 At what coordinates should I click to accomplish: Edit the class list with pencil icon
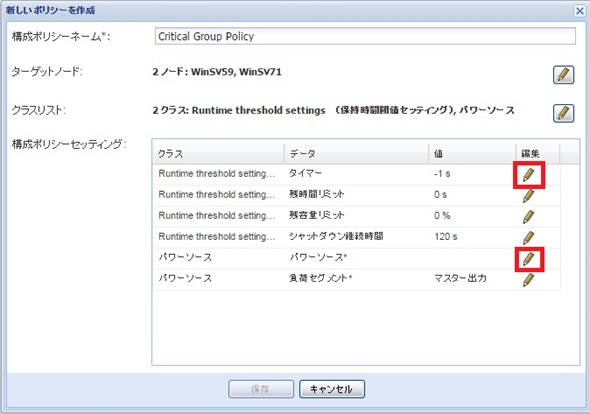click(x=563, y=113)
